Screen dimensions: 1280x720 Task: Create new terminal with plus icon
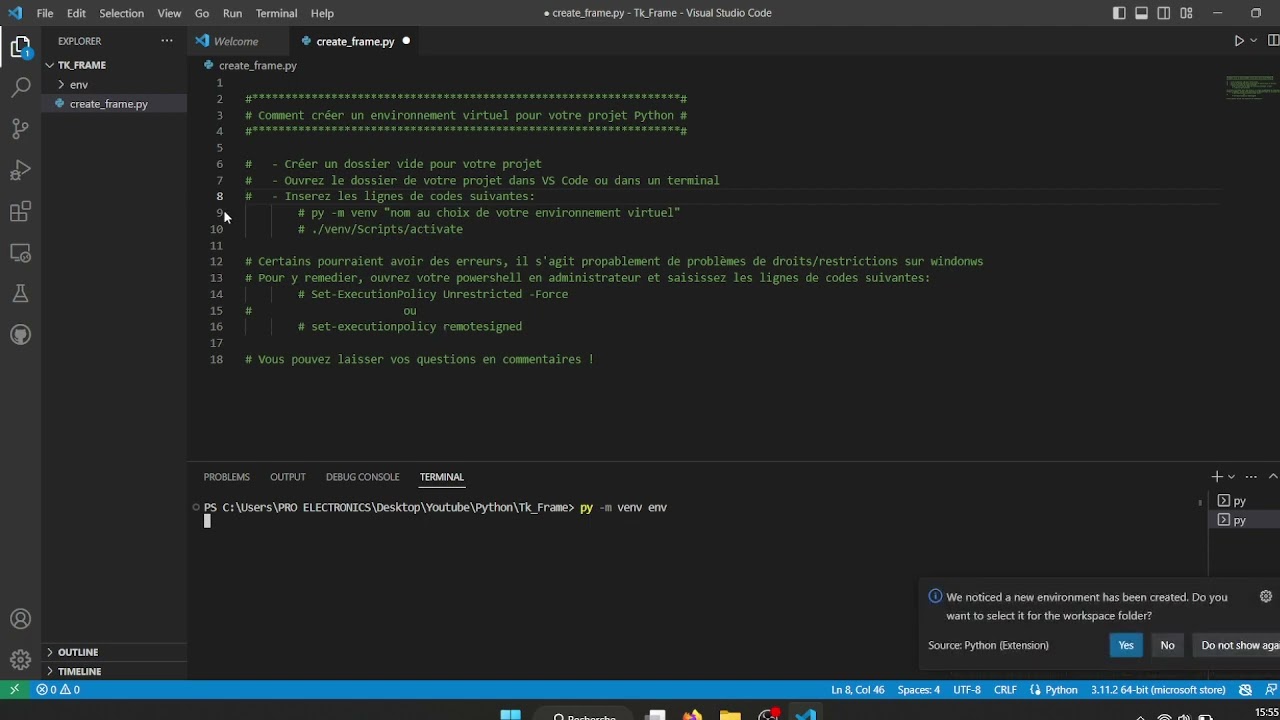(x=1217, y=477)
